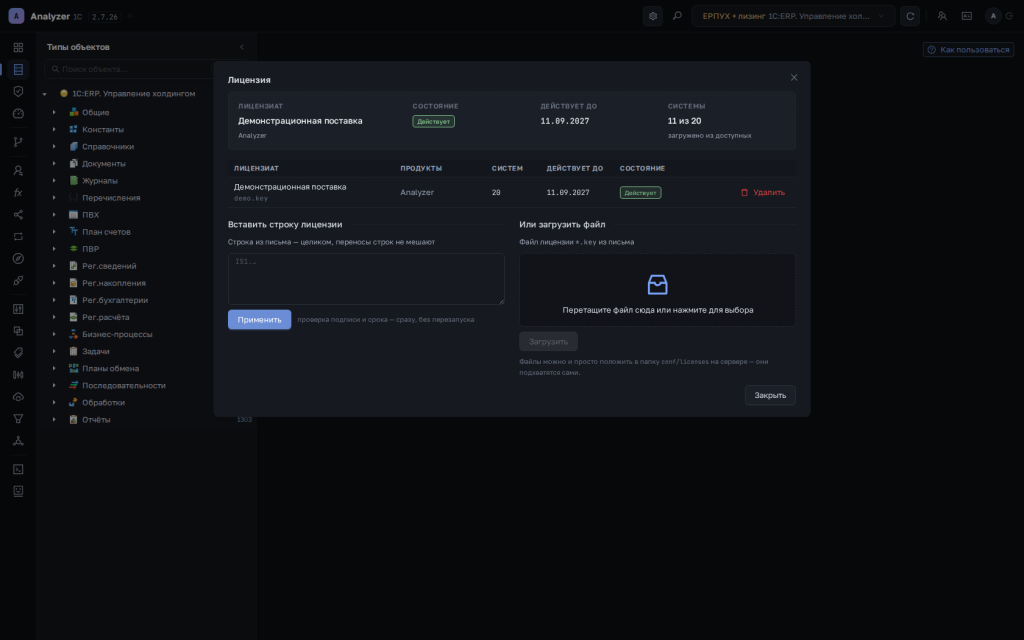Open the Как пользоваться help link
This screenshot has height=640, width=1024.
pyautogui.click(x=968, y=50)
